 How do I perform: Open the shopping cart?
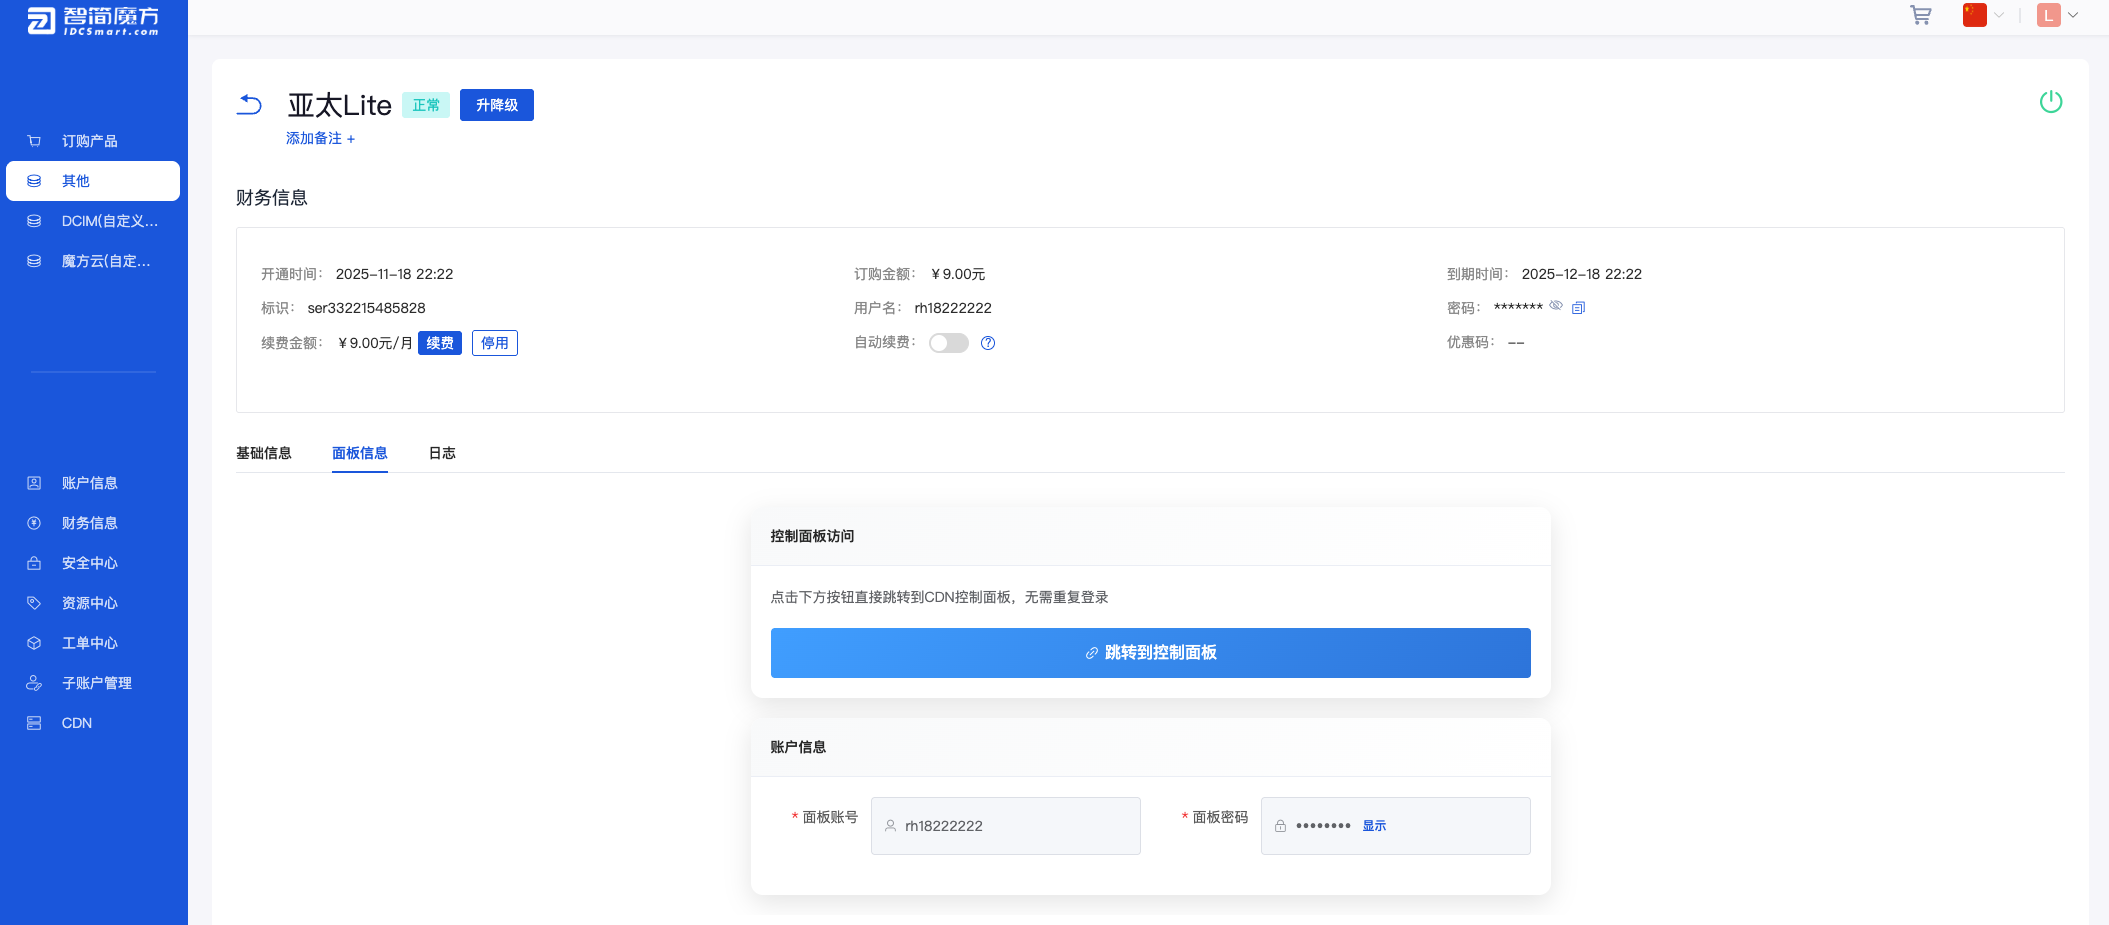click(1921, 16)
